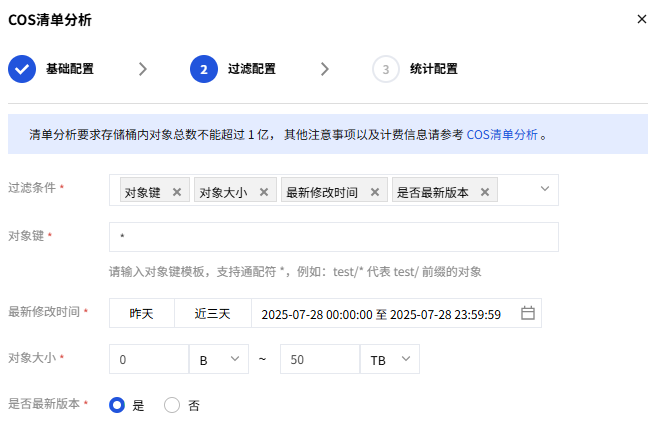The width and height of the screenshot is (655, 421).
Task: Select the 昨天 quick time range
Action: click(142, 313)
